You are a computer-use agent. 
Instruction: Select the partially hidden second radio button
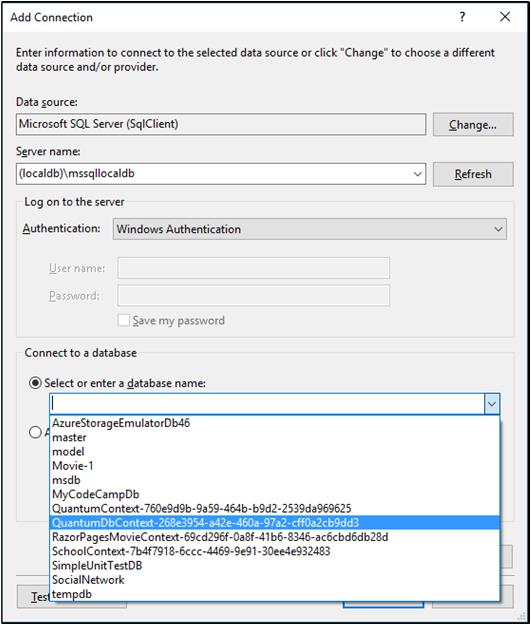35,432
